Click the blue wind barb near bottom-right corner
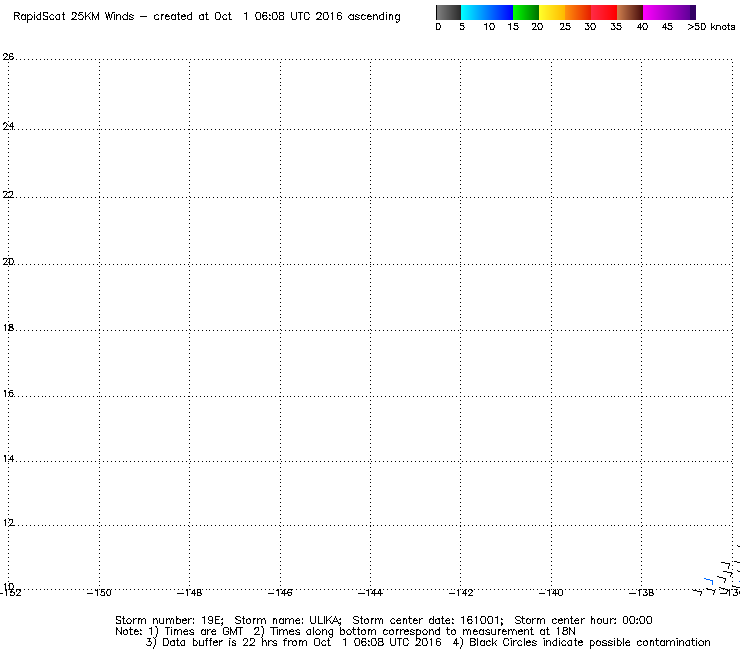This screenshot has width=740, height=650. tap(708, 581)
